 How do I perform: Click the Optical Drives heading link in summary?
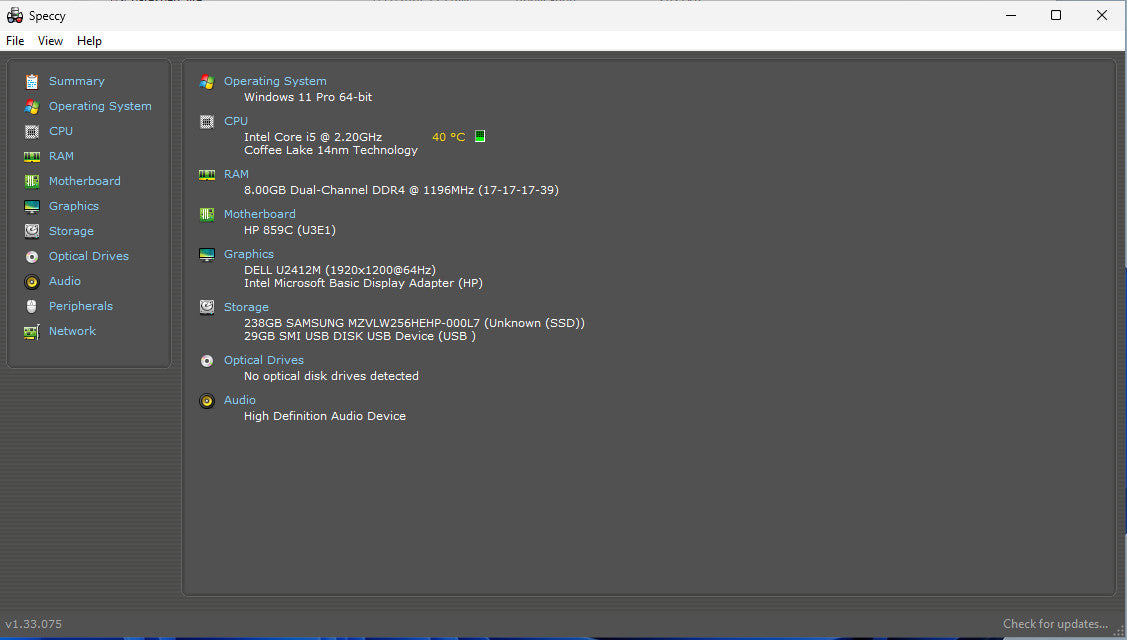tap(264, 360)
